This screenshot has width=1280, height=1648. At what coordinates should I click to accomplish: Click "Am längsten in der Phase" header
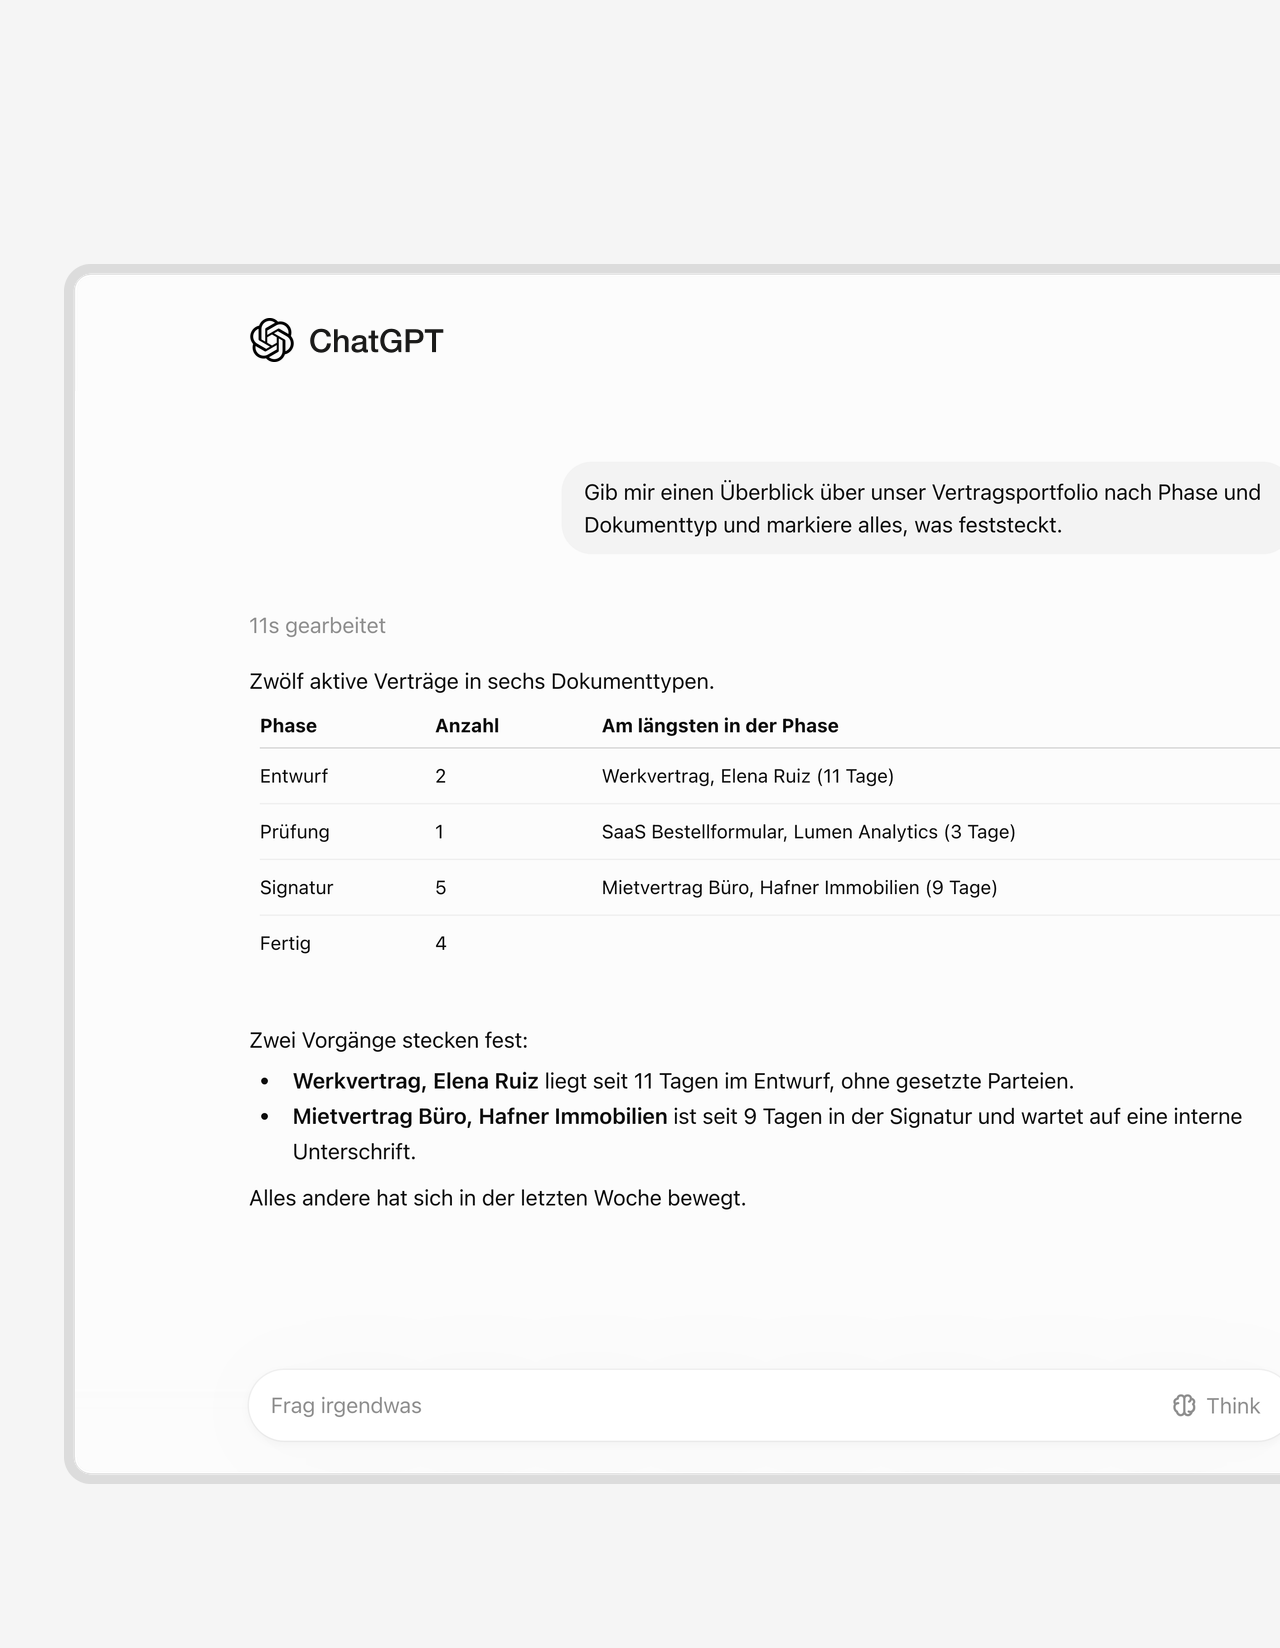[x=720, y=726]
